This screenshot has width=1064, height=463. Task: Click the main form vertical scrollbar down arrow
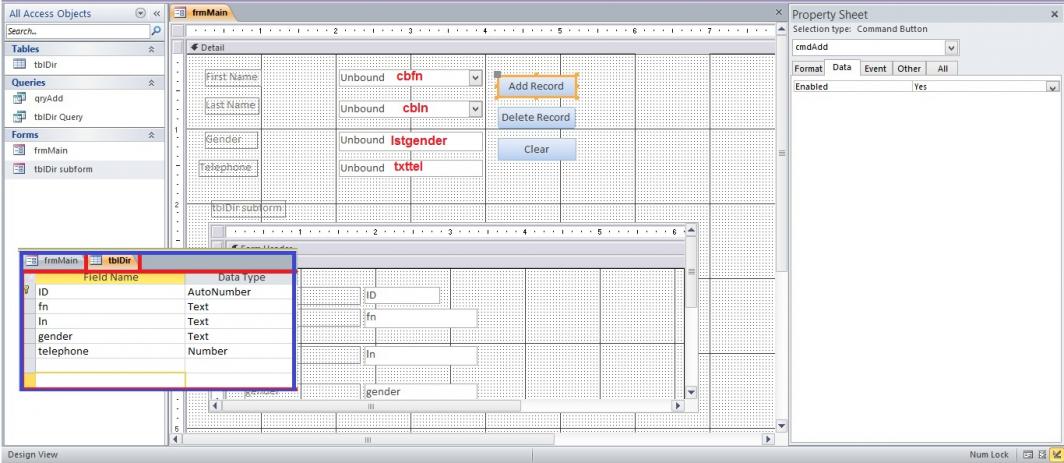[x=781, y=426]
